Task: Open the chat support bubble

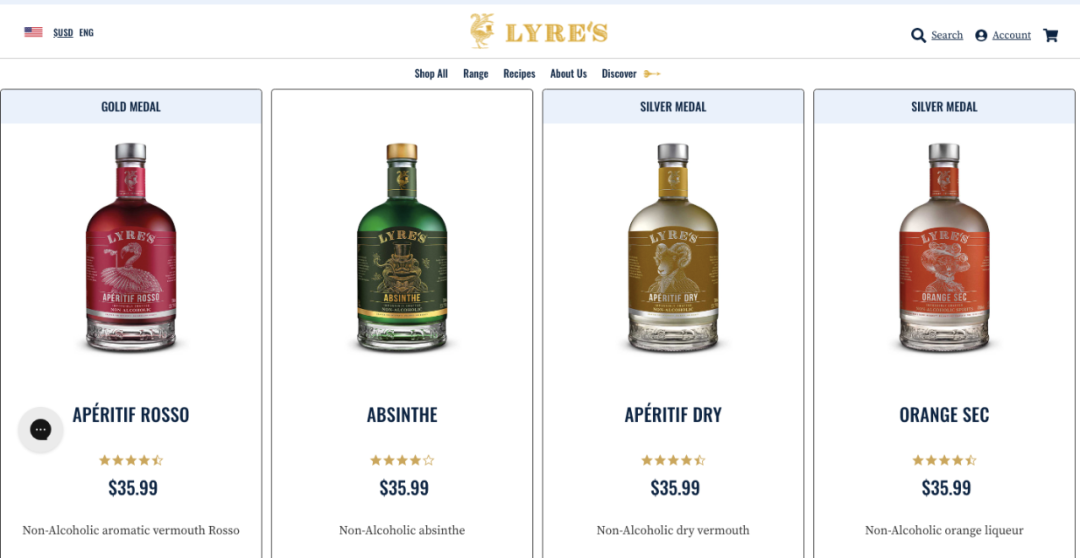Action: click(41, 430)
